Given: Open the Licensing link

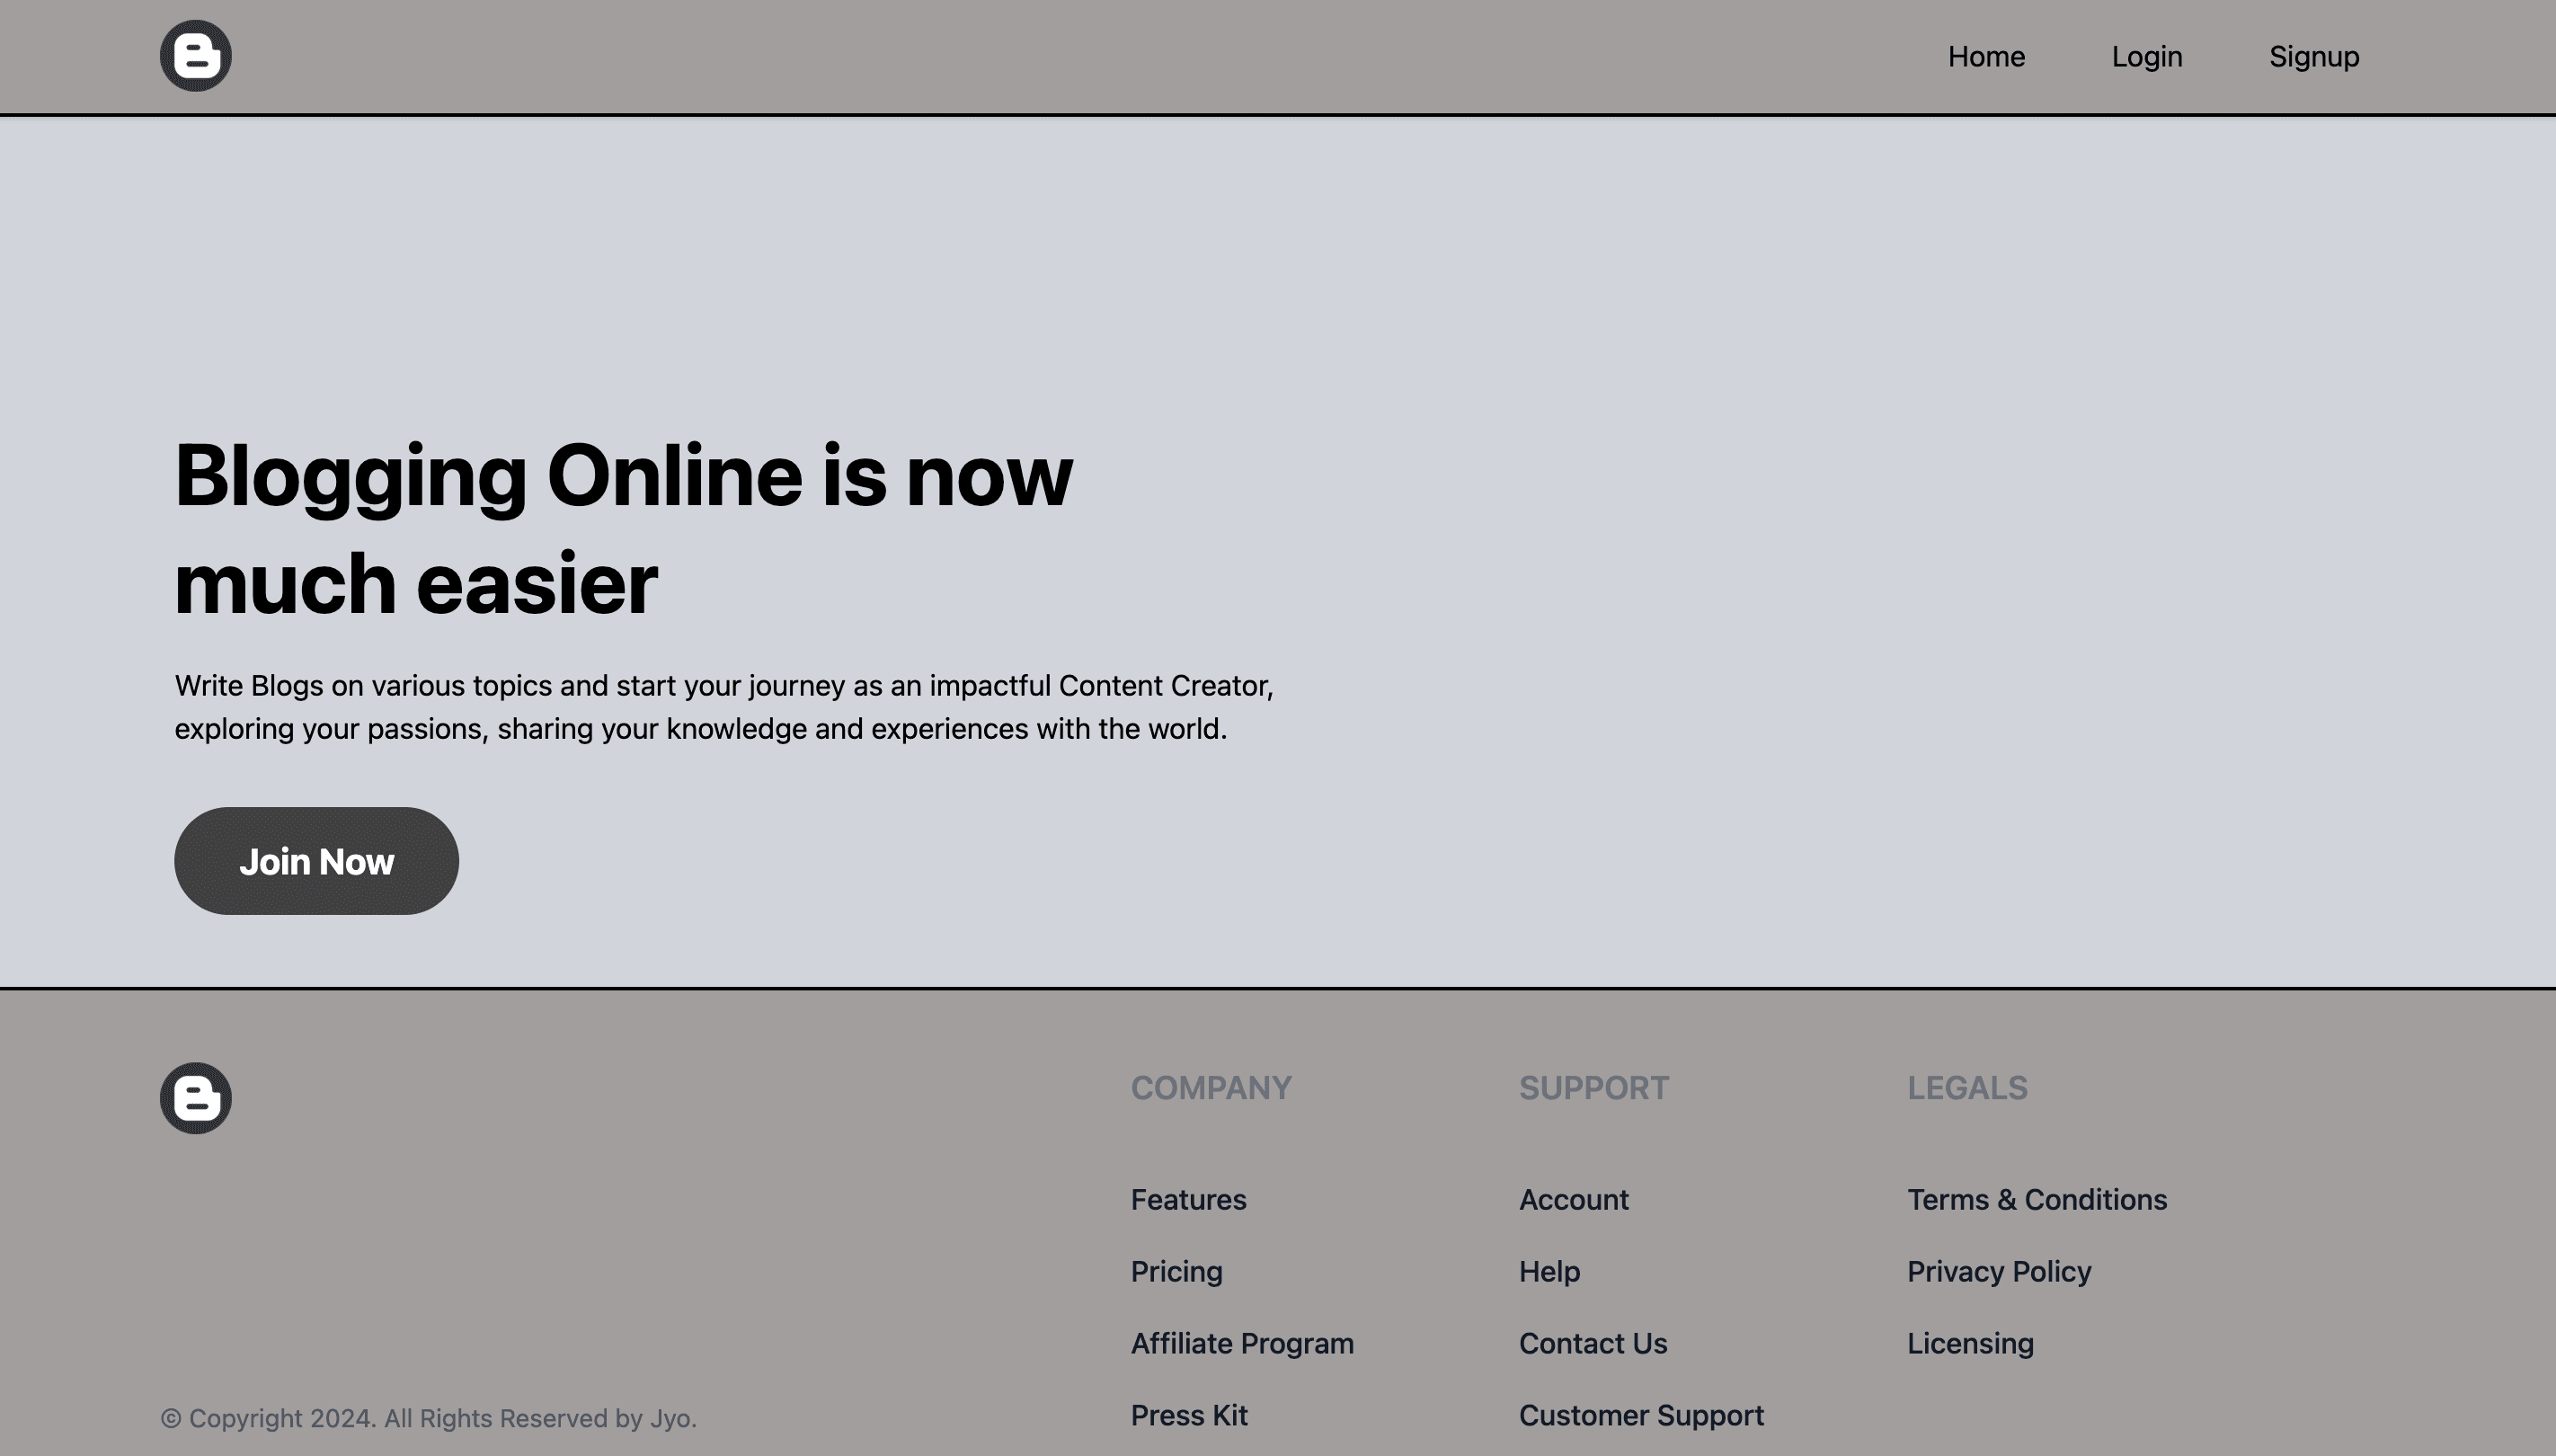Looking at the screenshot, I should coord(1969,1343).
